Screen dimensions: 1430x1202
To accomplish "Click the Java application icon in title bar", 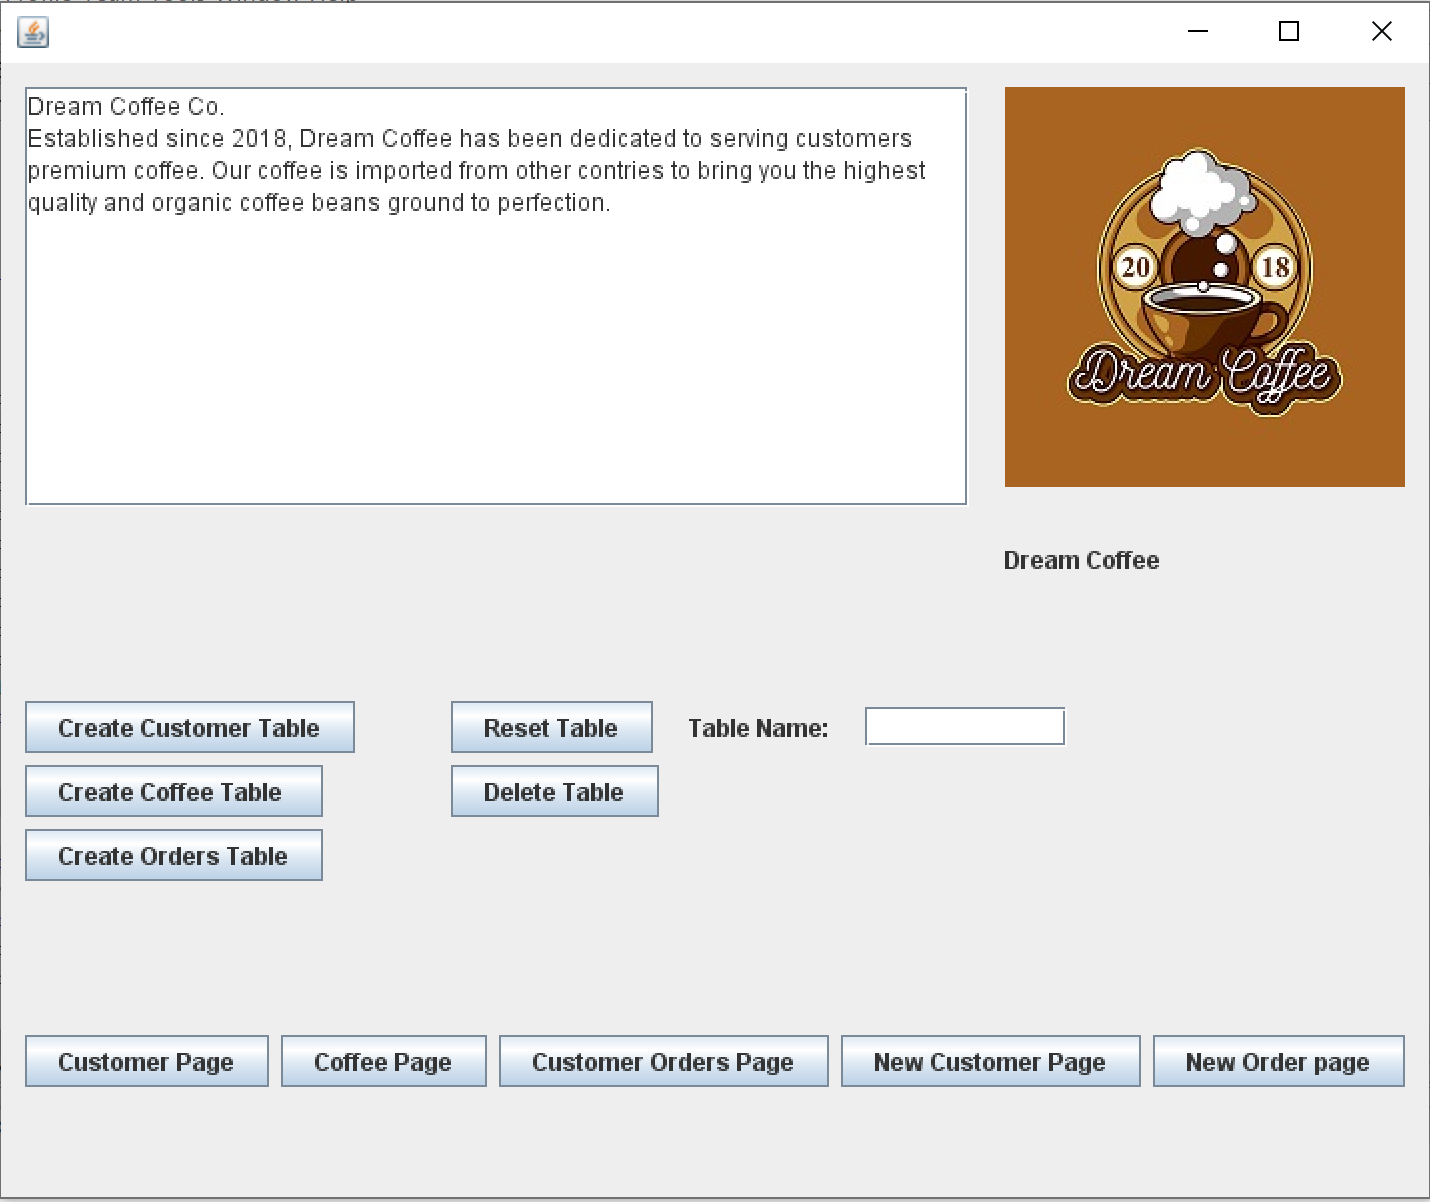I will pos(33,33).
